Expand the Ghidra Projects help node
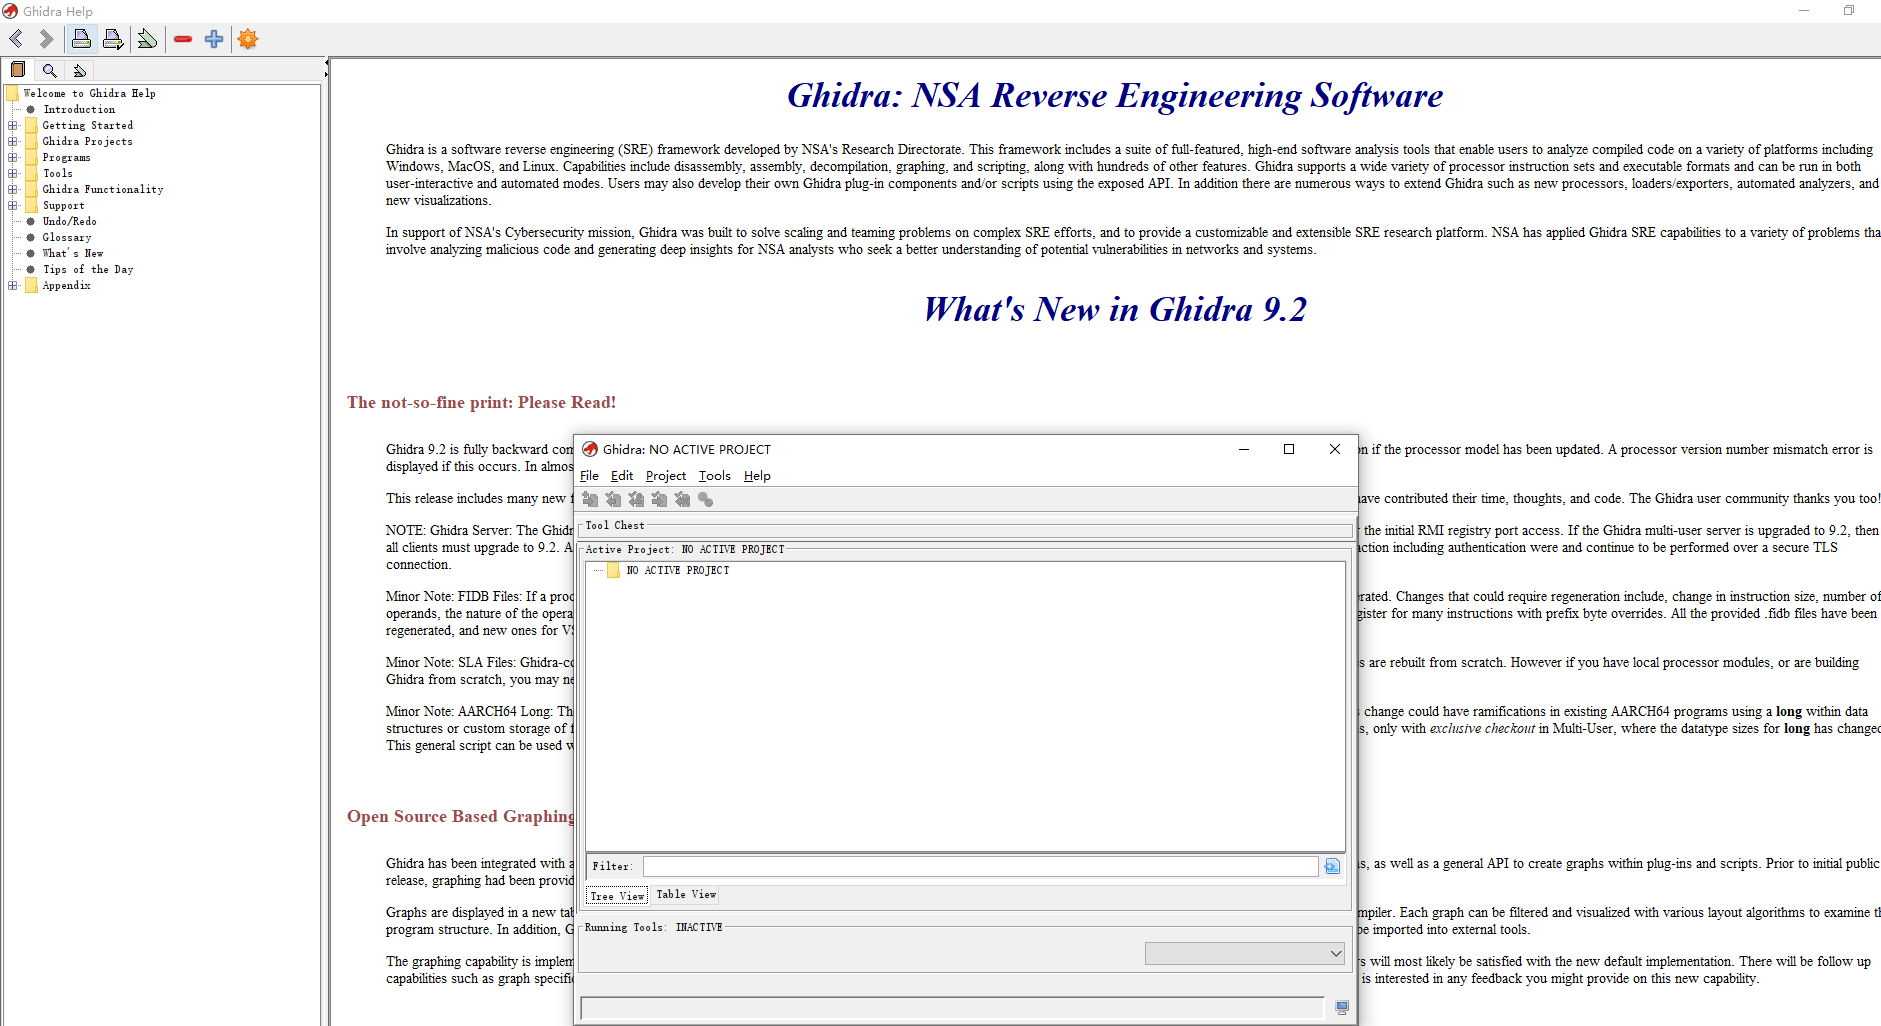Screen dimensions: 1881x1026 [13, 141]
